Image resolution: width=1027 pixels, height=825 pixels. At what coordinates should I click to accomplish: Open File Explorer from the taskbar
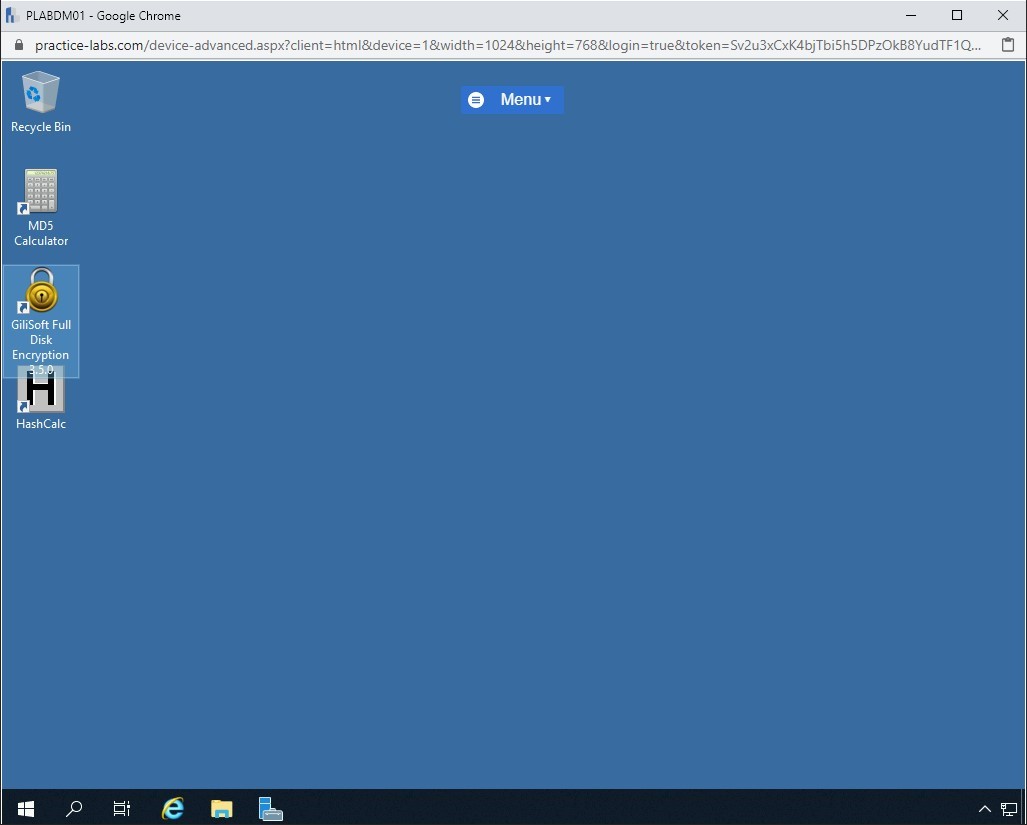tap(222, 808)
